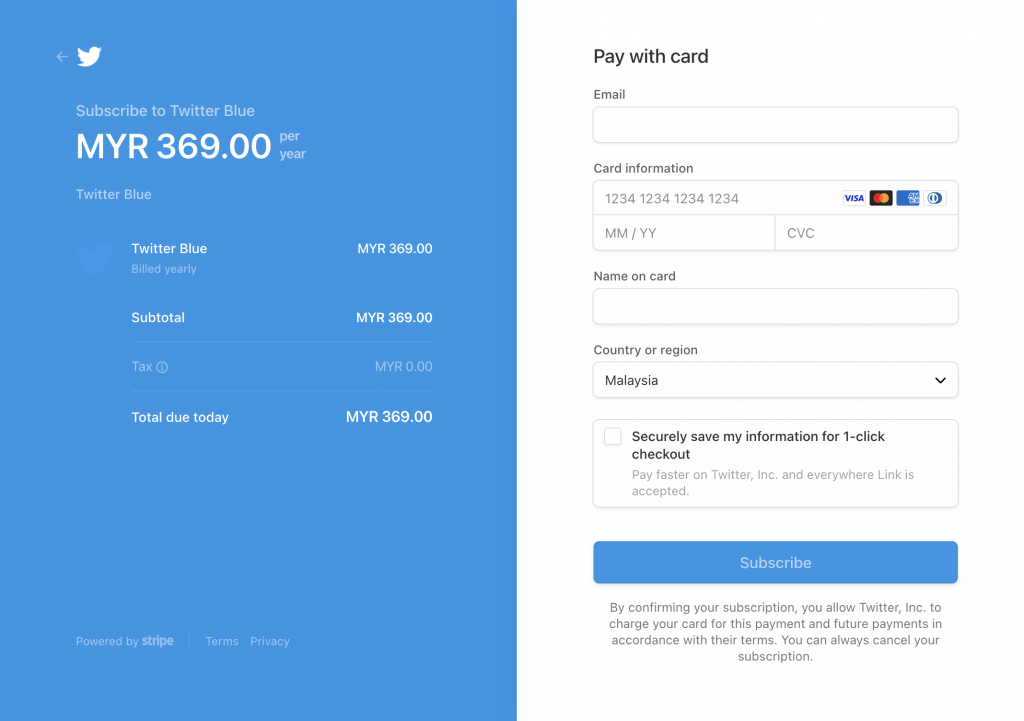1024x721 pixels.
Task: Click the MM / YY expiry field
Action: [683, 233]
